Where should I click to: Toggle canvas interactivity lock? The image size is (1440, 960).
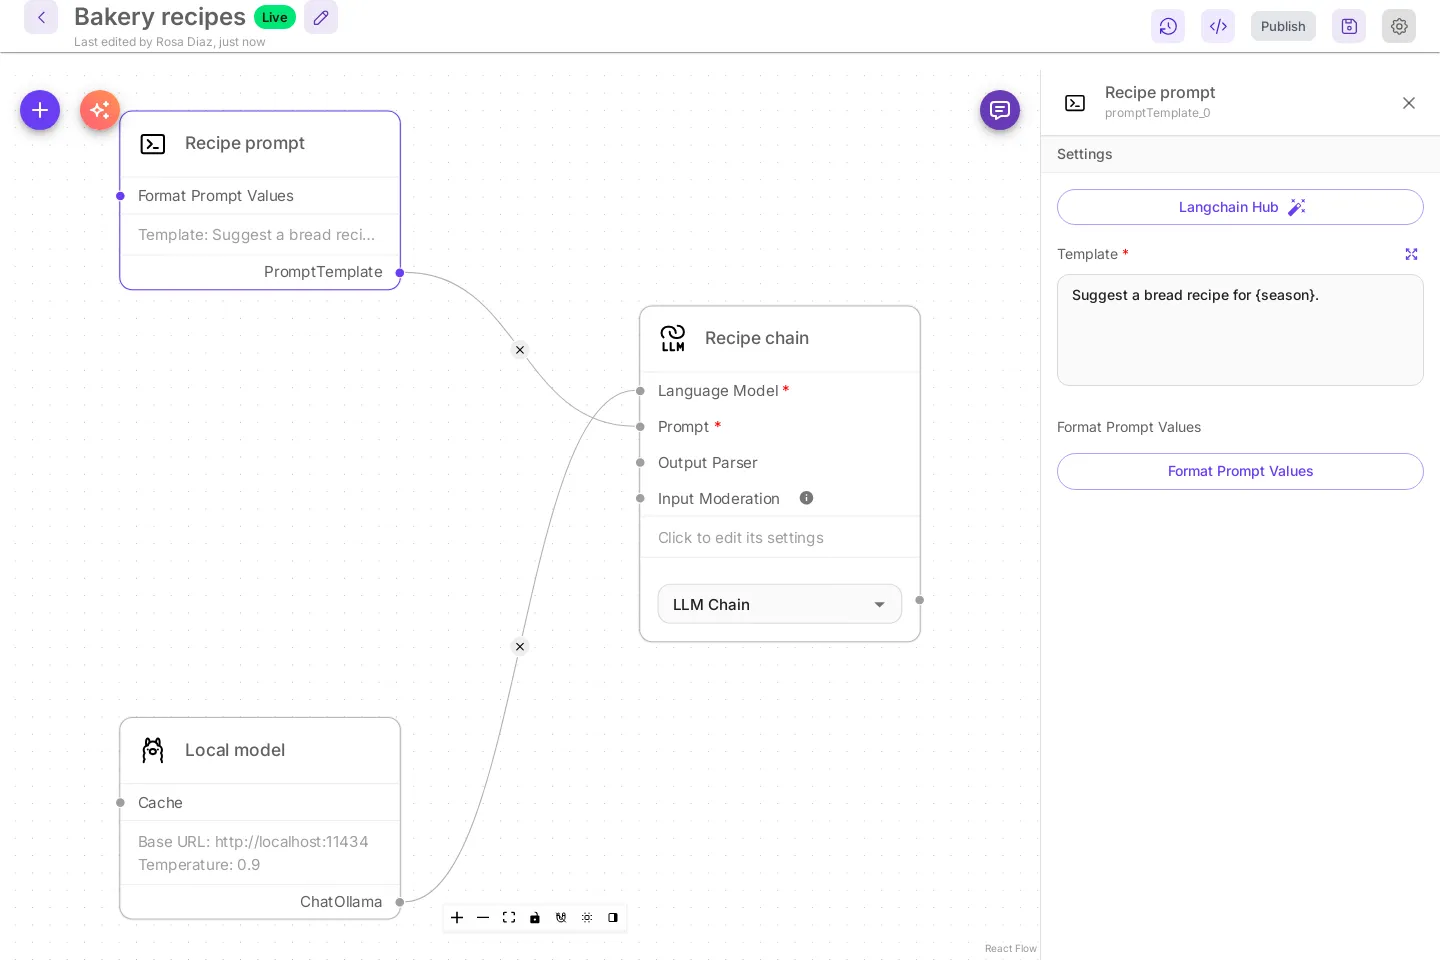pos(535,917)
